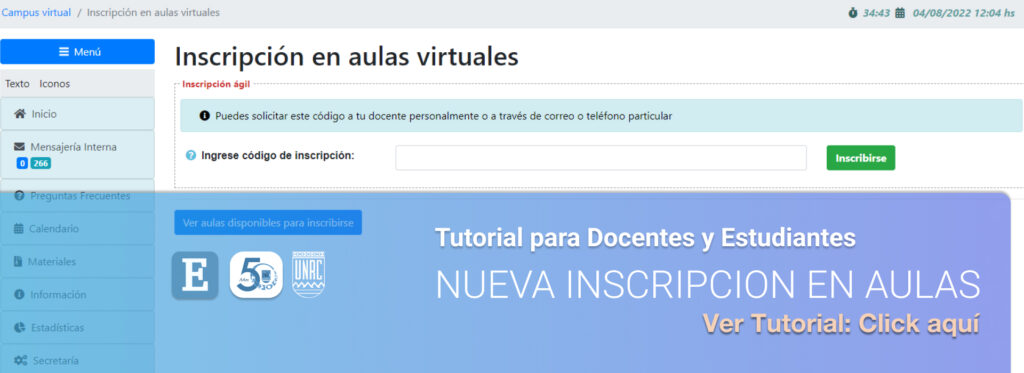Open the blue Menú button

point(77,52)
